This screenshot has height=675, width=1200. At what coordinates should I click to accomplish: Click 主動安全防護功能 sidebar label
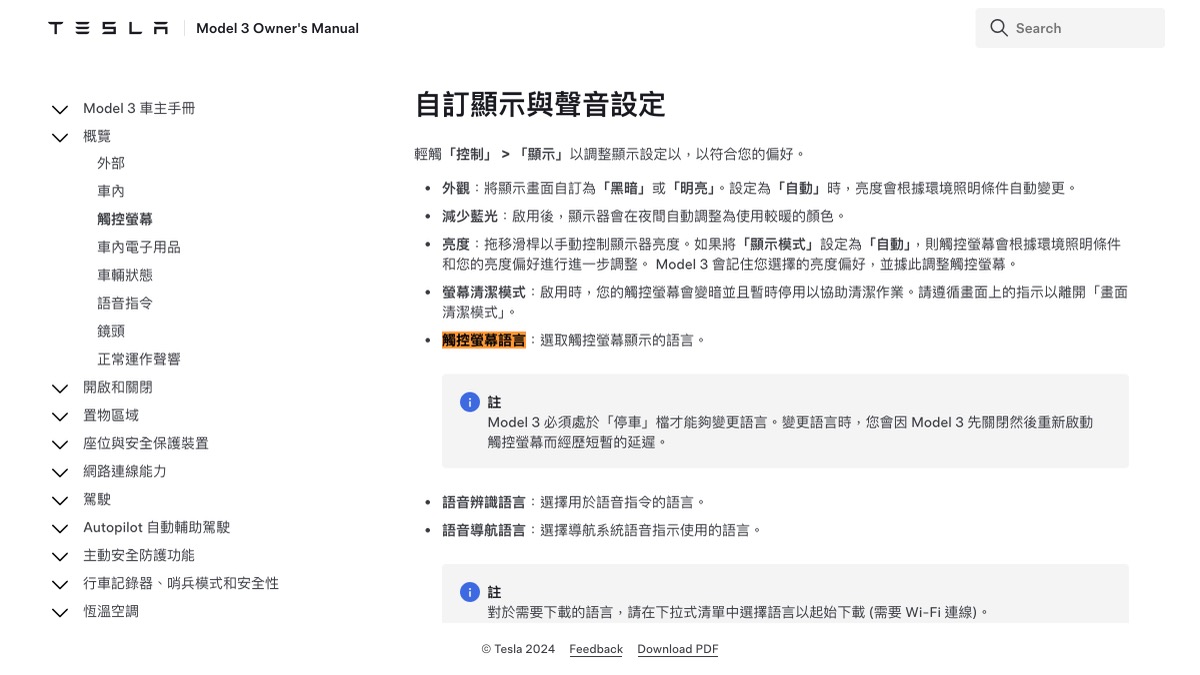coord(139,555)
